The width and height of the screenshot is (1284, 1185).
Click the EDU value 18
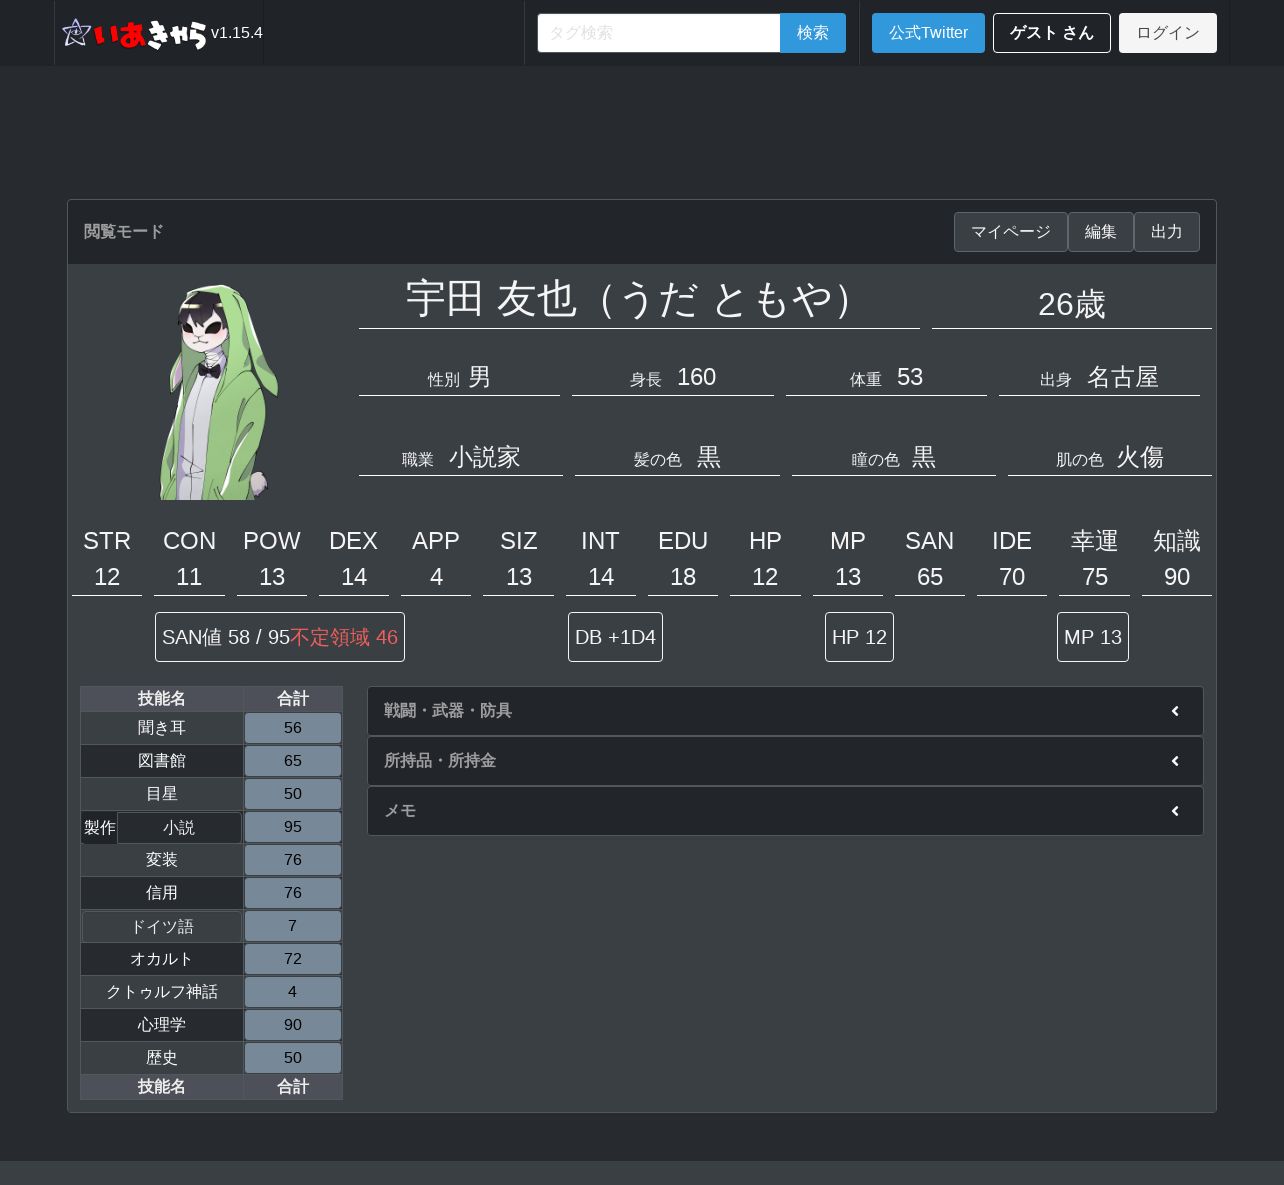[683, 577]
